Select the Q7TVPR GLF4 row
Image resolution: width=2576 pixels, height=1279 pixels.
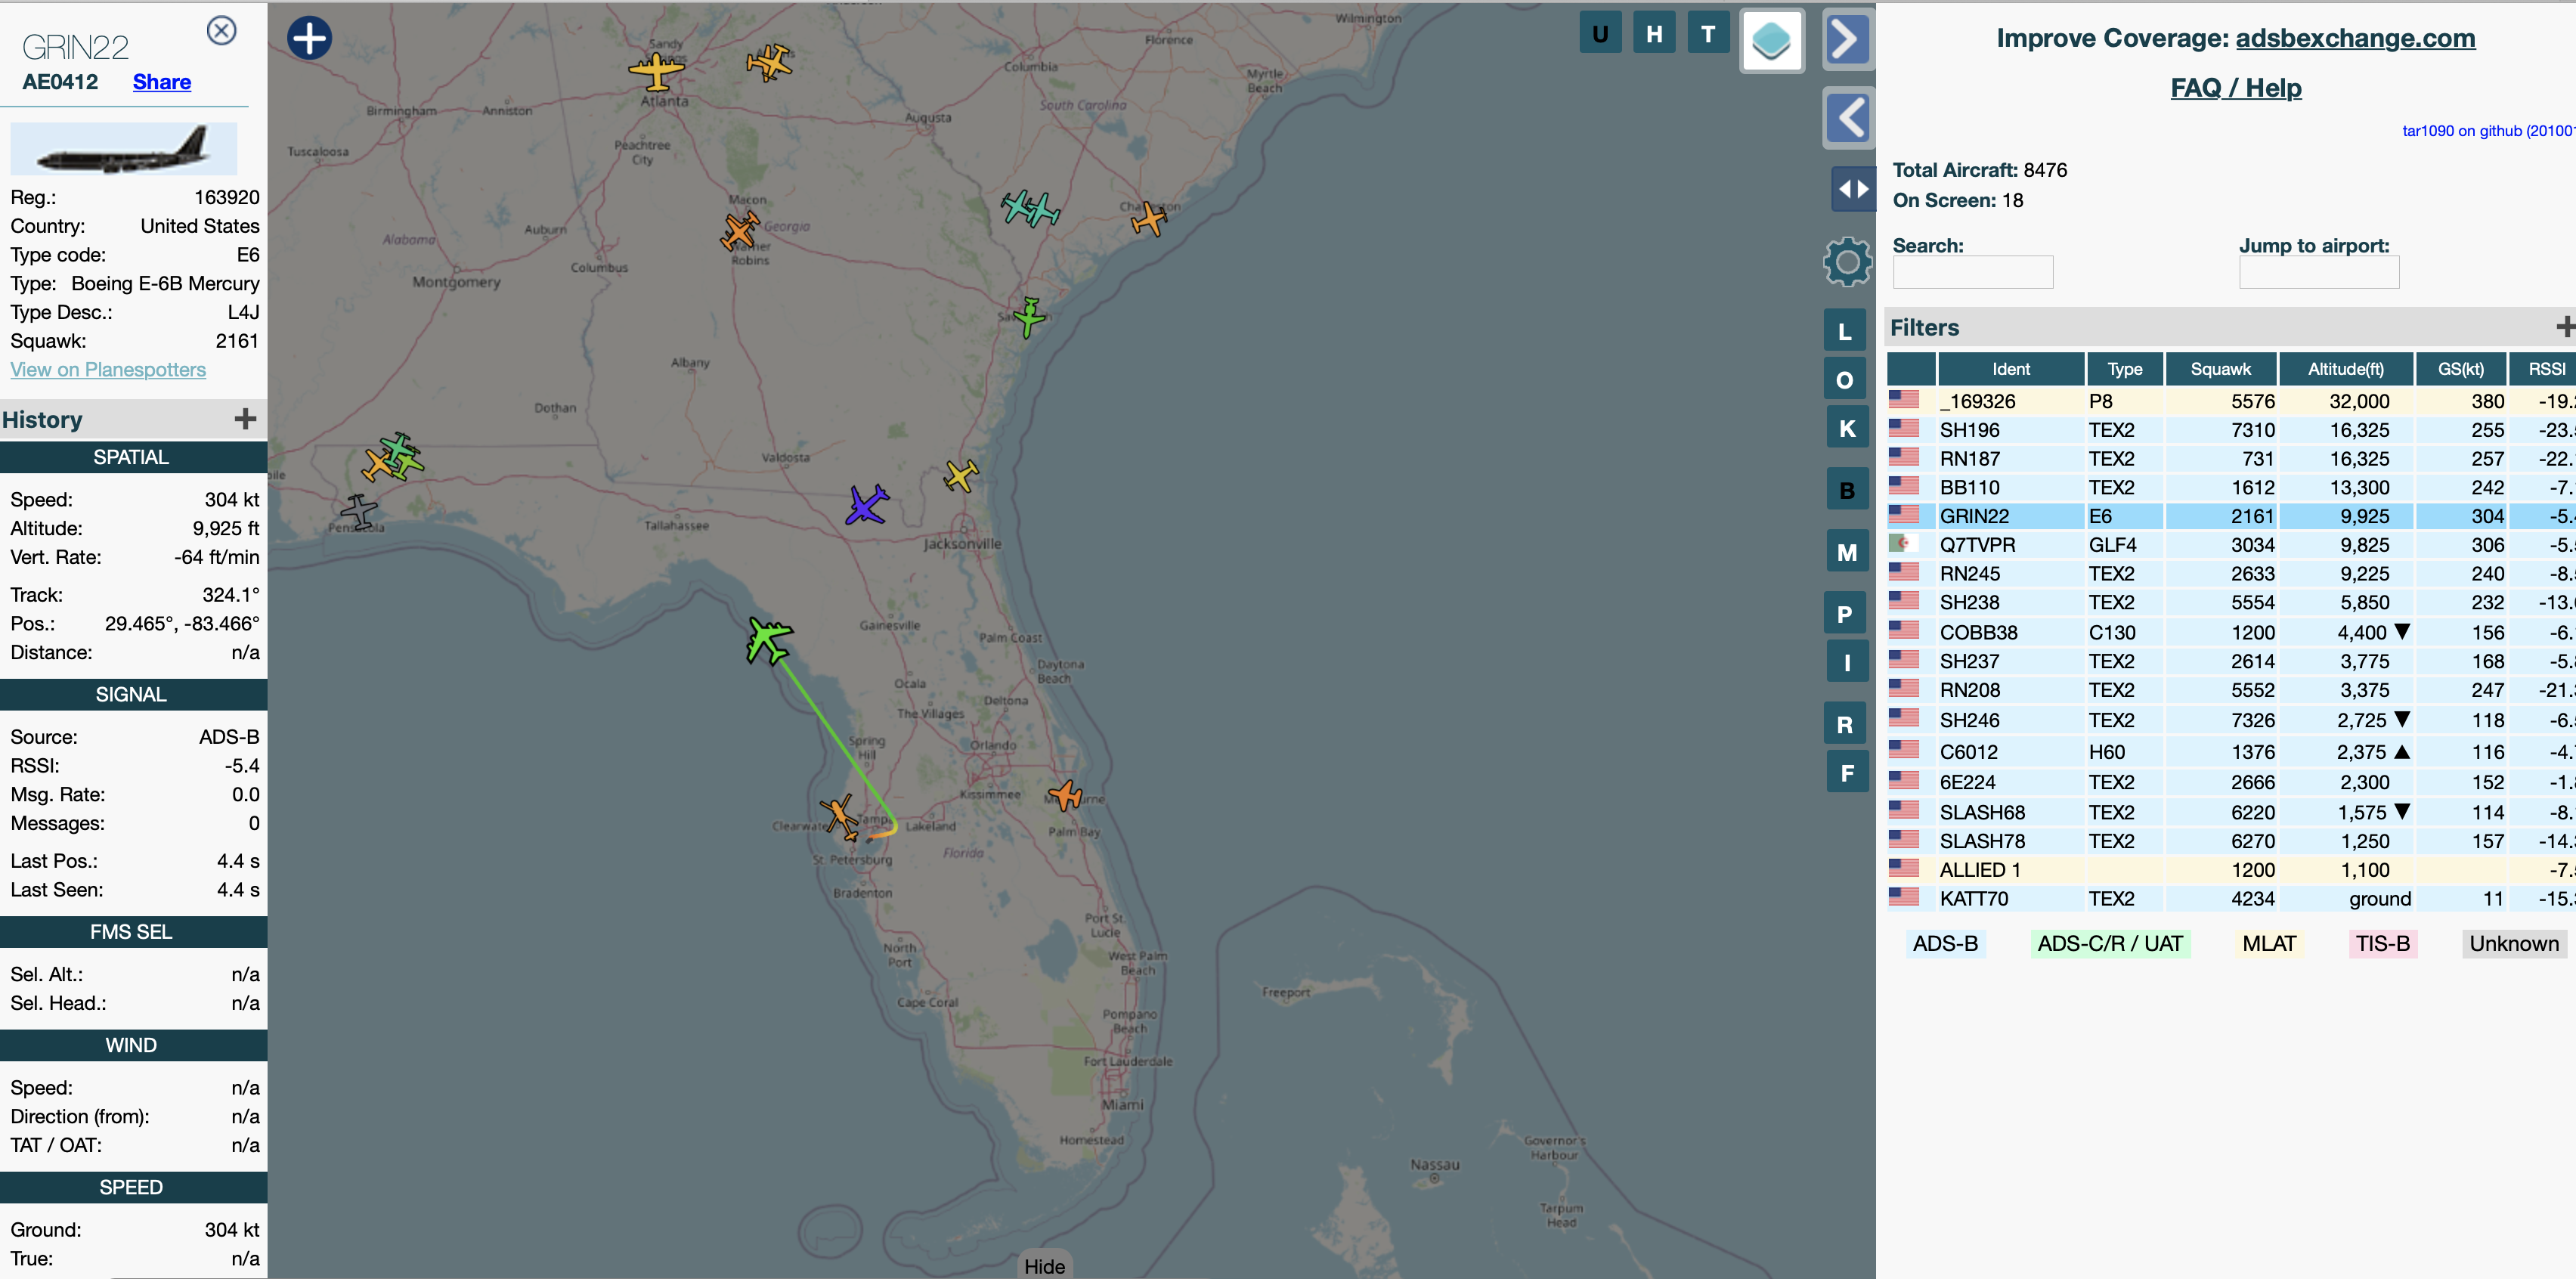tap(2231, 545)
